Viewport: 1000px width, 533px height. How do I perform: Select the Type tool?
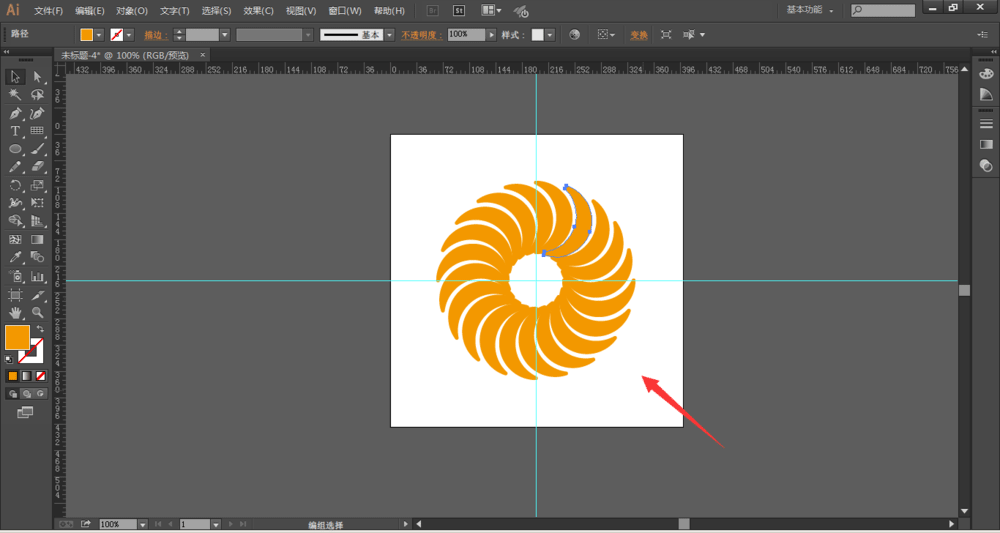[16, 131]
